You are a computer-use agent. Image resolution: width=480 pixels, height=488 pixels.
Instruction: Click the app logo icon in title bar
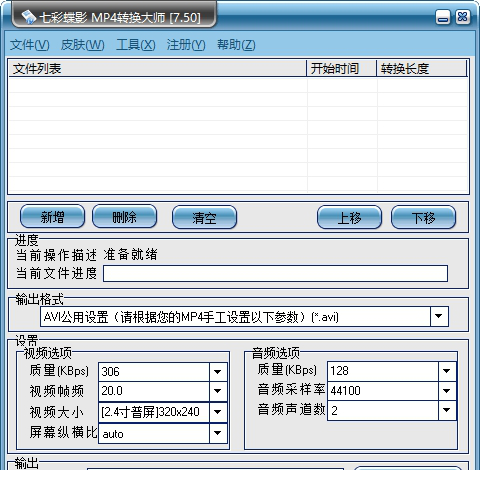tap(28, 17)
